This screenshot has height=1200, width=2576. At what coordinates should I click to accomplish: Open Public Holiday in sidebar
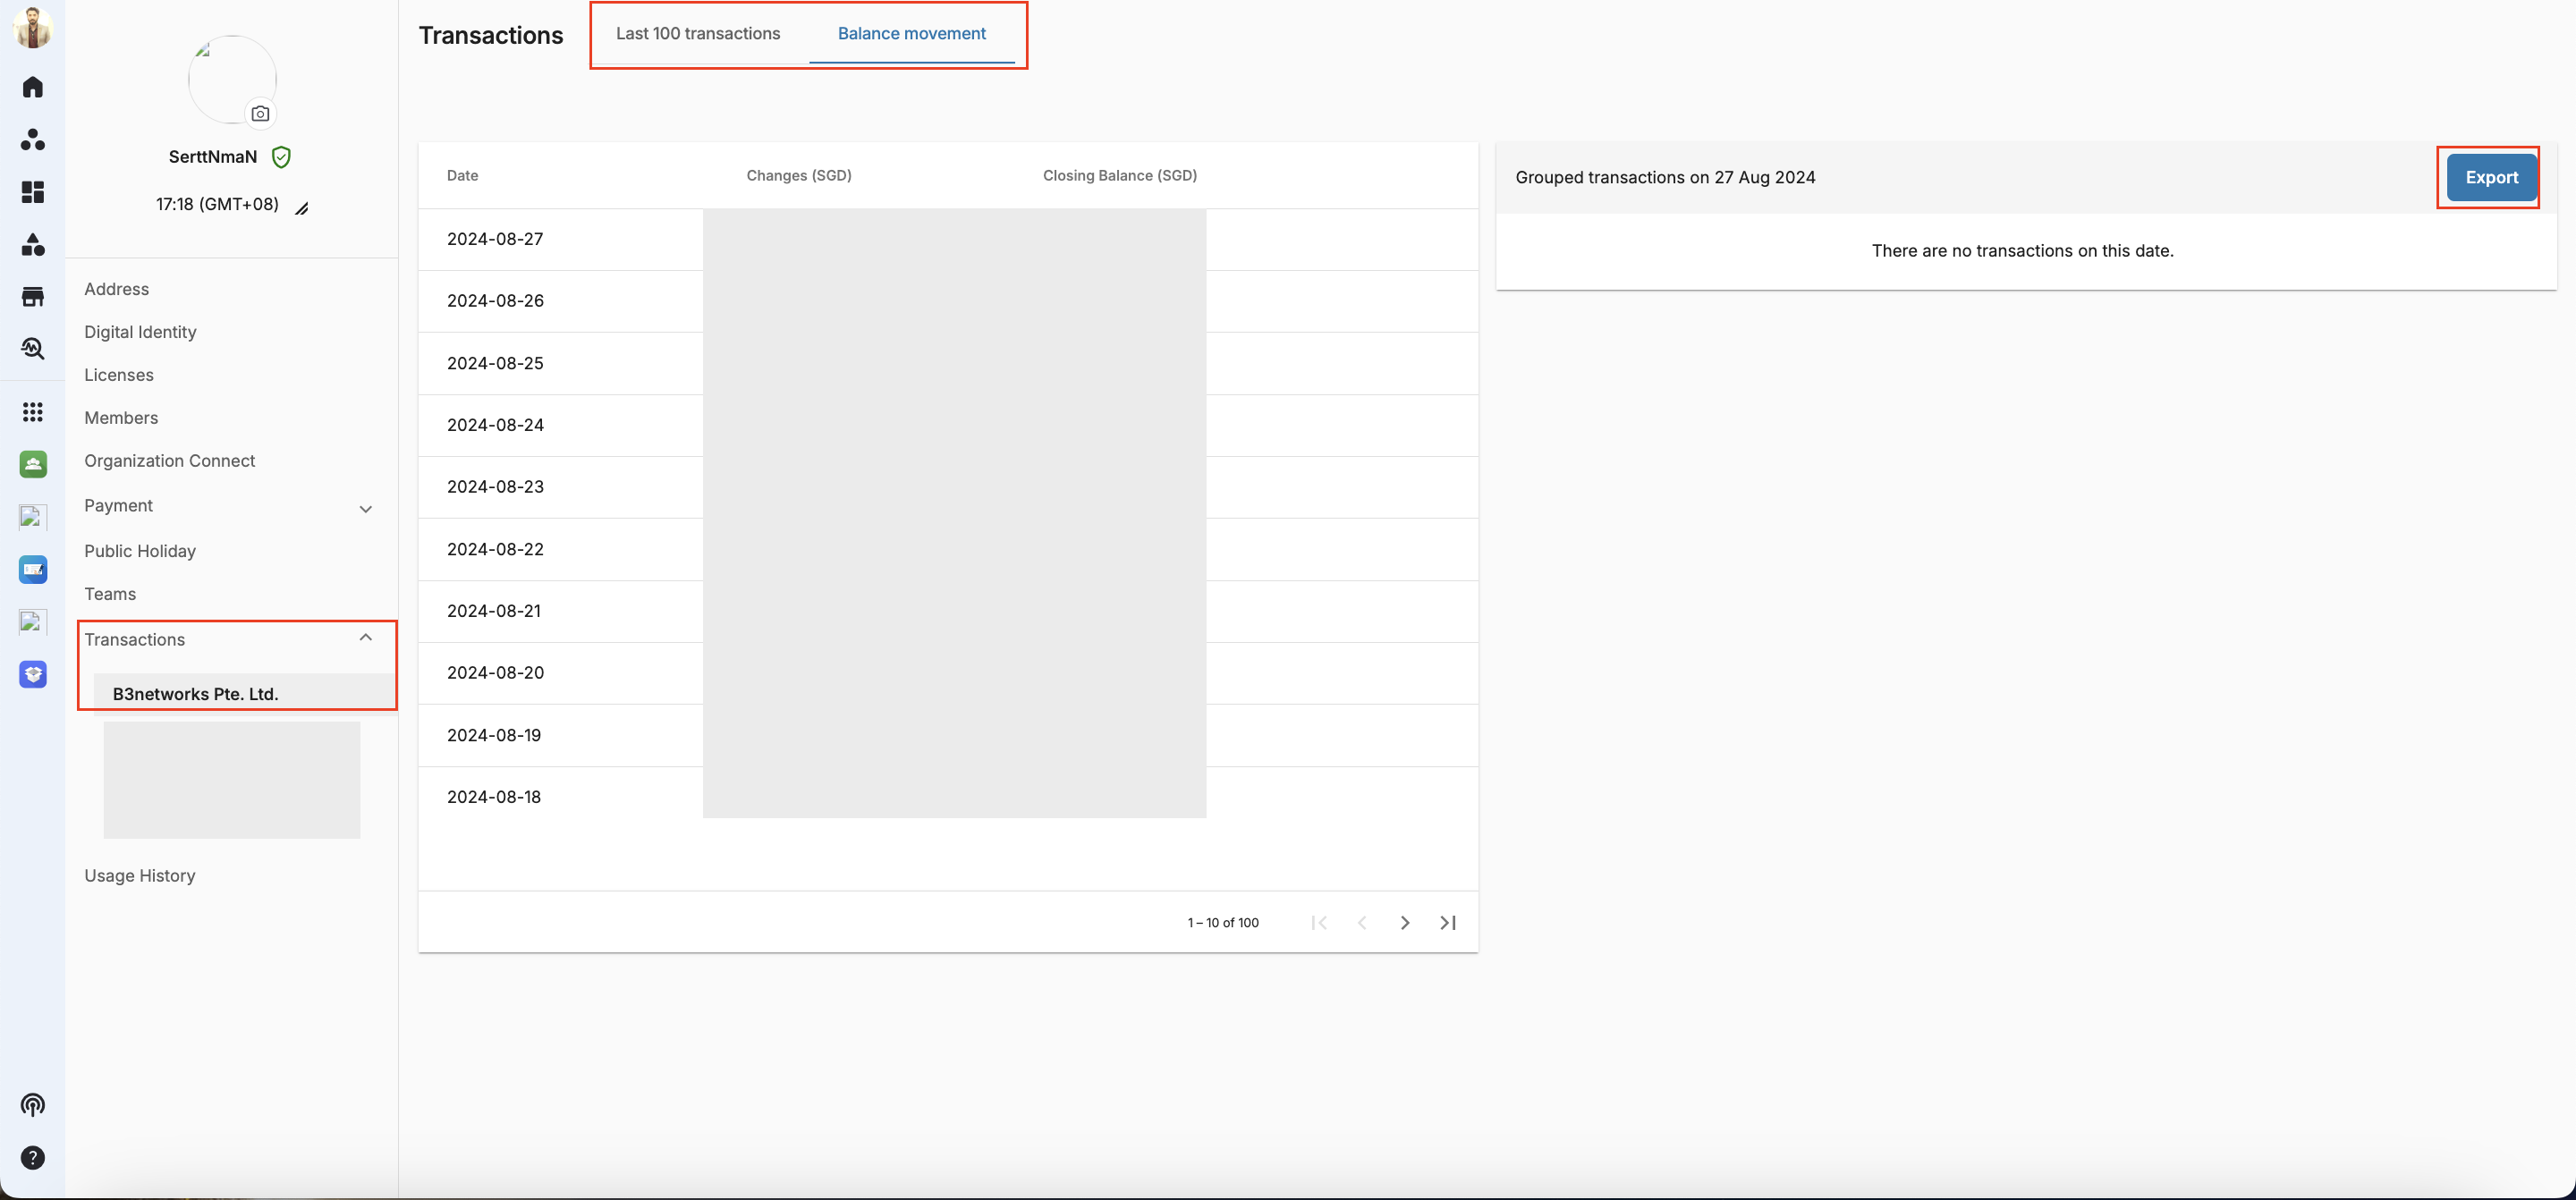tap(140, 551)
